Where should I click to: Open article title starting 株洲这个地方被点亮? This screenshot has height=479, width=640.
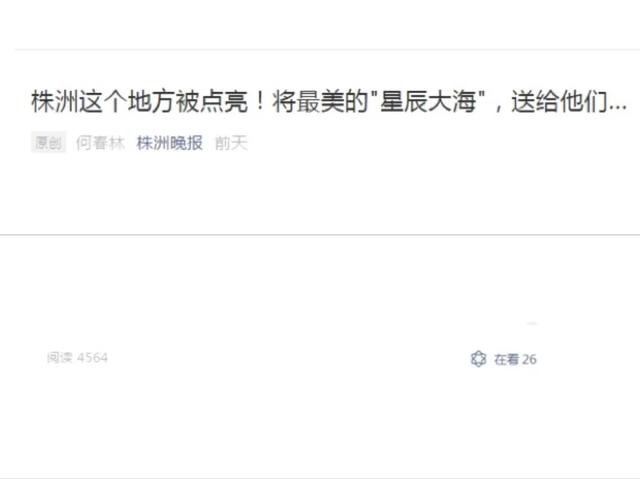pyautogui.click(x=329, y=102)
